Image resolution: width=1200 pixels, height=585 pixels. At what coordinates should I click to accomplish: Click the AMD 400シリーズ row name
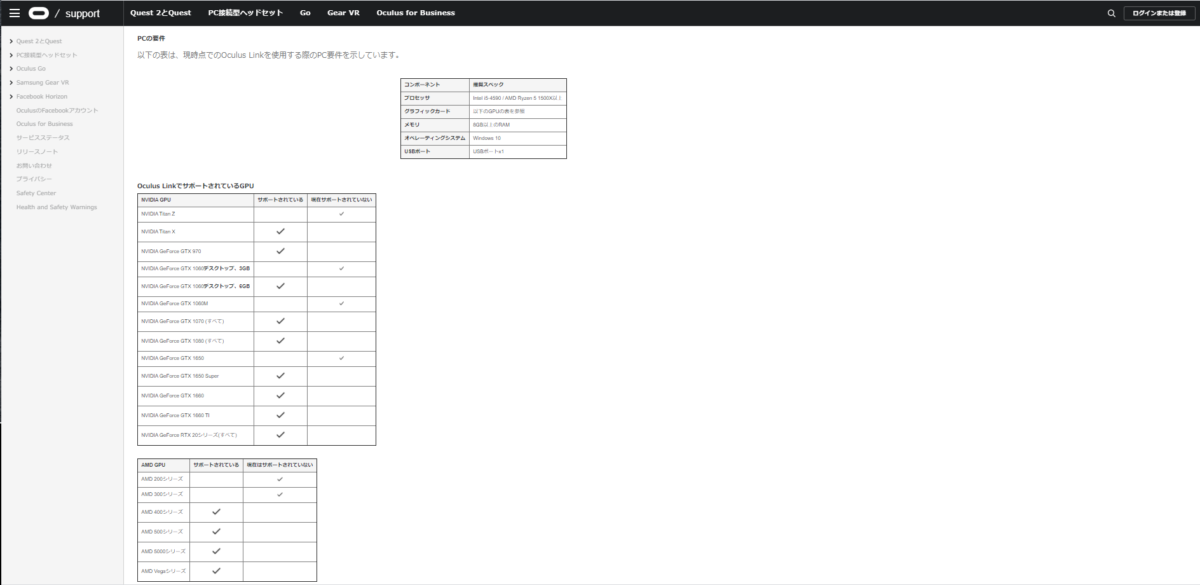pos(162,512)
